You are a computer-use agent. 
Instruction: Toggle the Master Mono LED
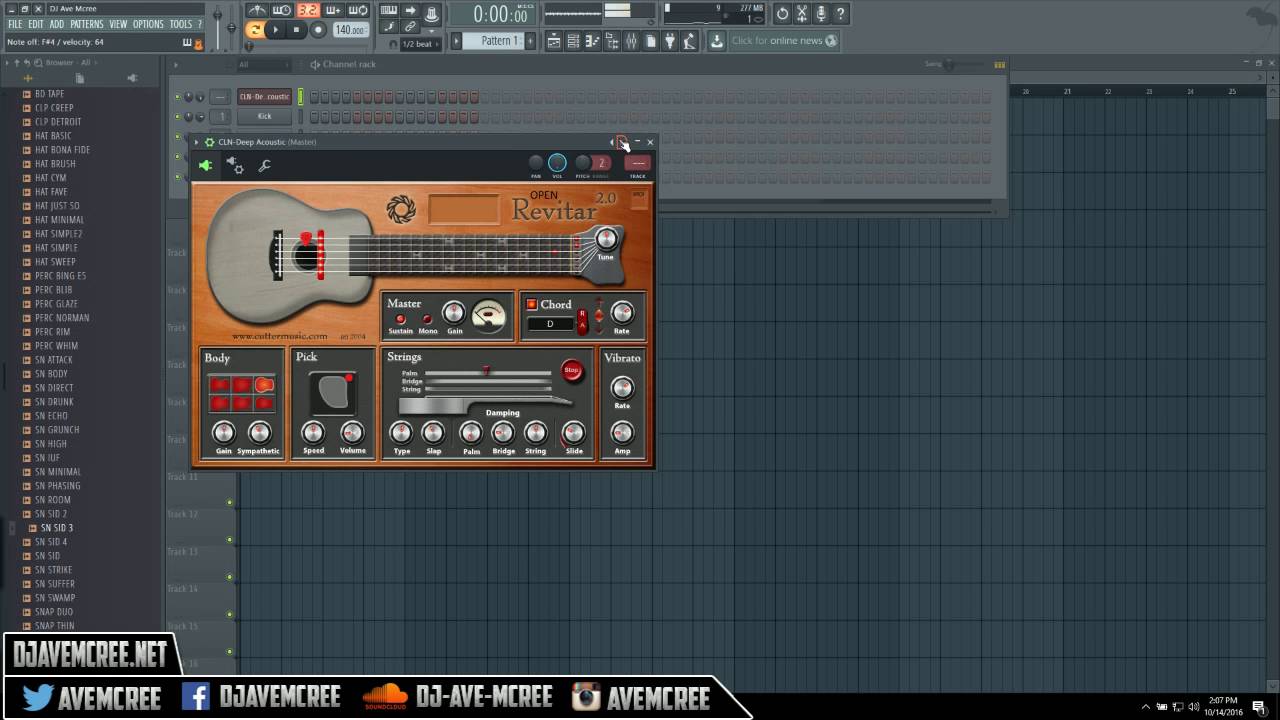(x=427, y=319)
